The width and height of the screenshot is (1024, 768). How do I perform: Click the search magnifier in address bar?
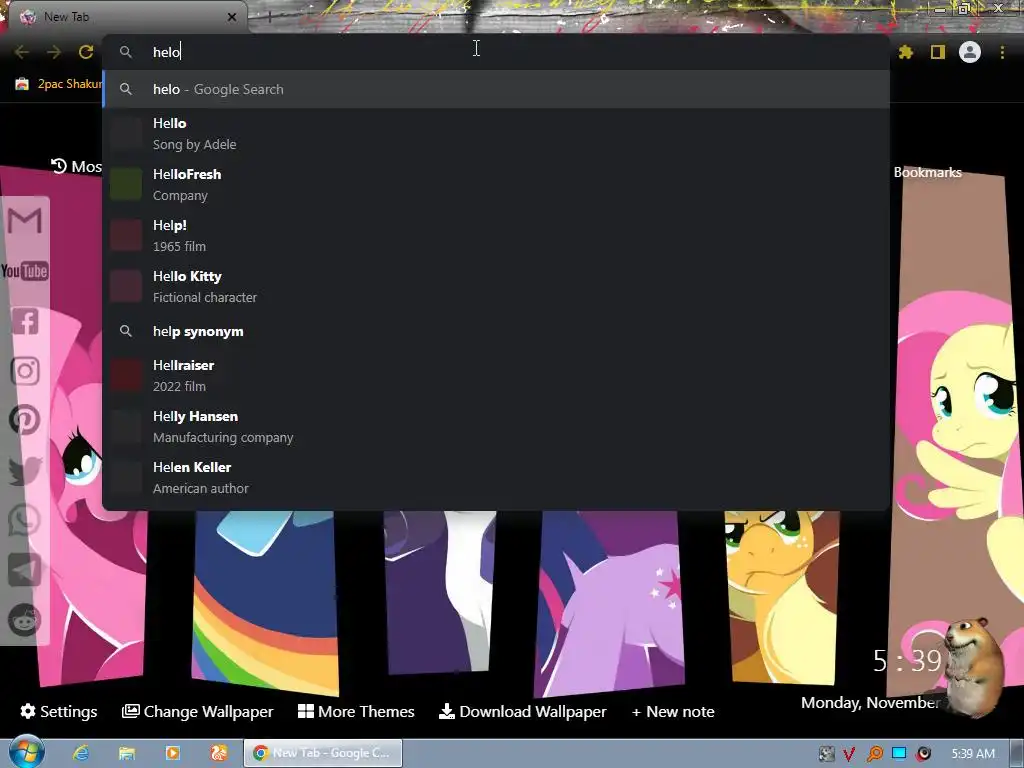[x=125, y=52]
